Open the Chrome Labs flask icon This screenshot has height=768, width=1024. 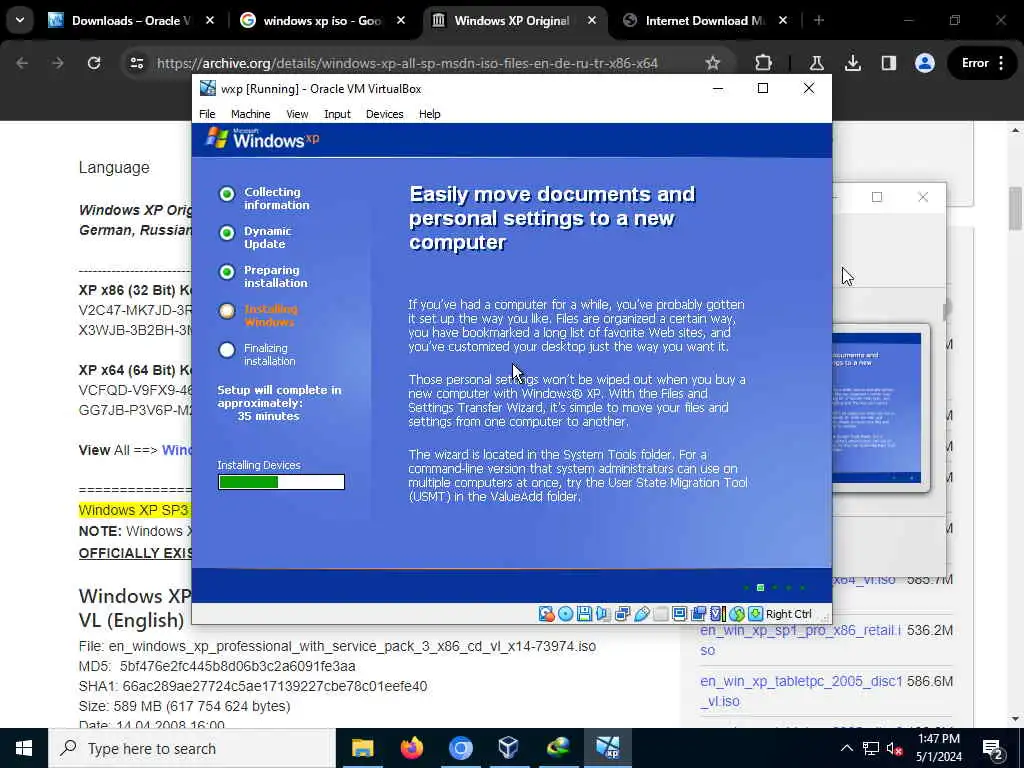point(816,63)
